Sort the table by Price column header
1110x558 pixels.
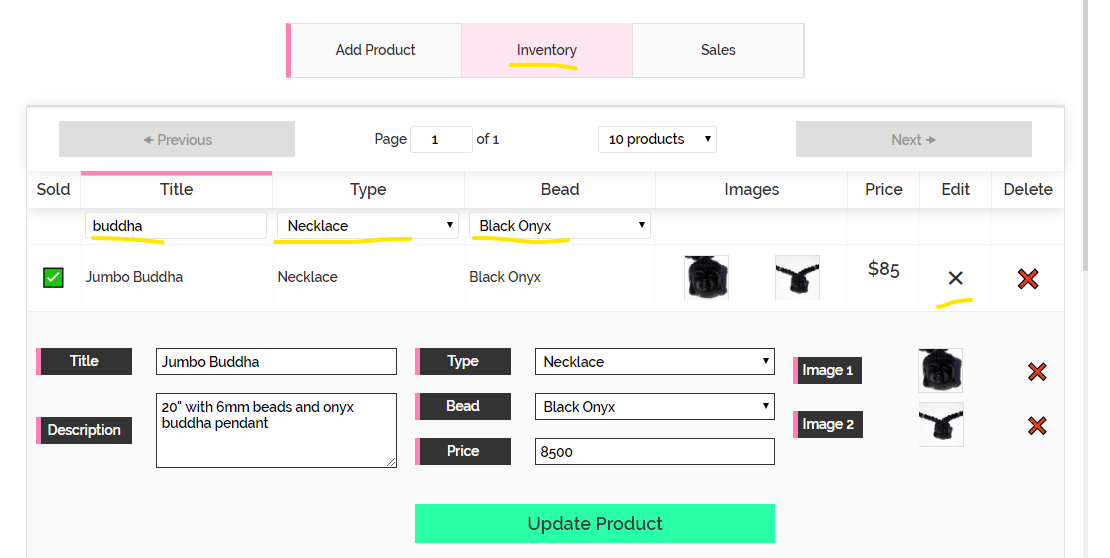pos(883,189)
